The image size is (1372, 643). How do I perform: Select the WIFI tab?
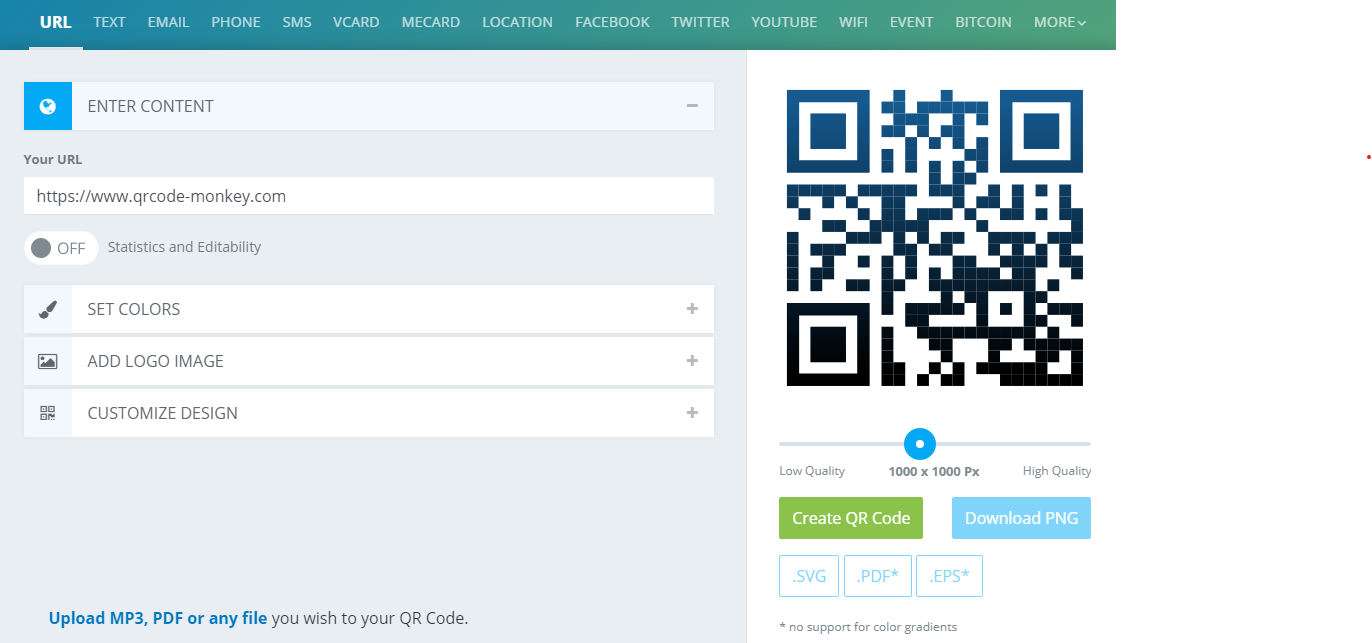(x=853, y=22)
